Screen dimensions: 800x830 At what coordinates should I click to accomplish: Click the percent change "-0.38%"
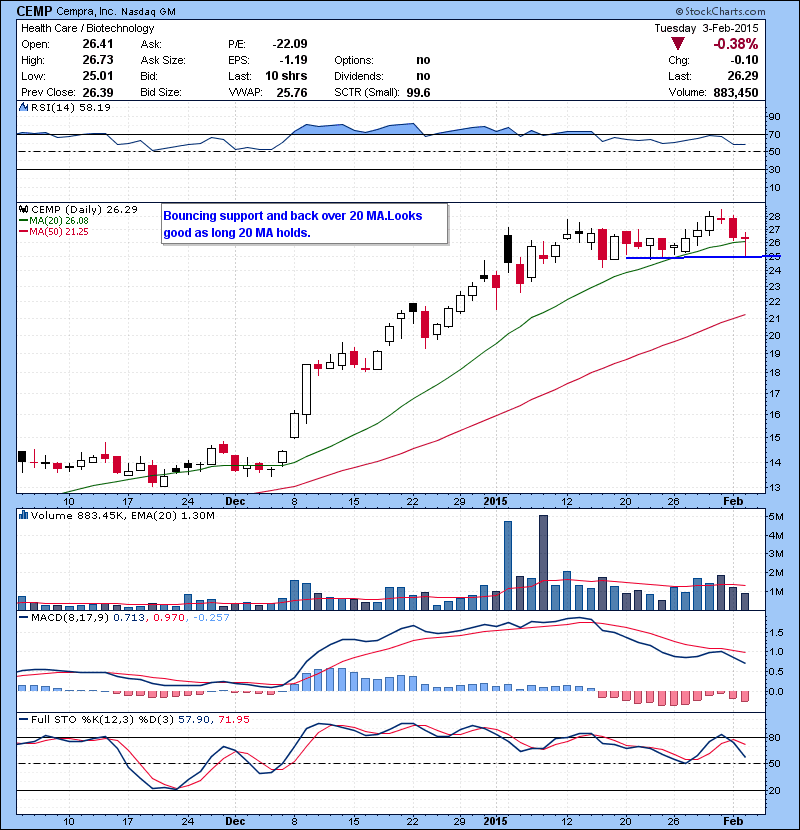(736, 43)
